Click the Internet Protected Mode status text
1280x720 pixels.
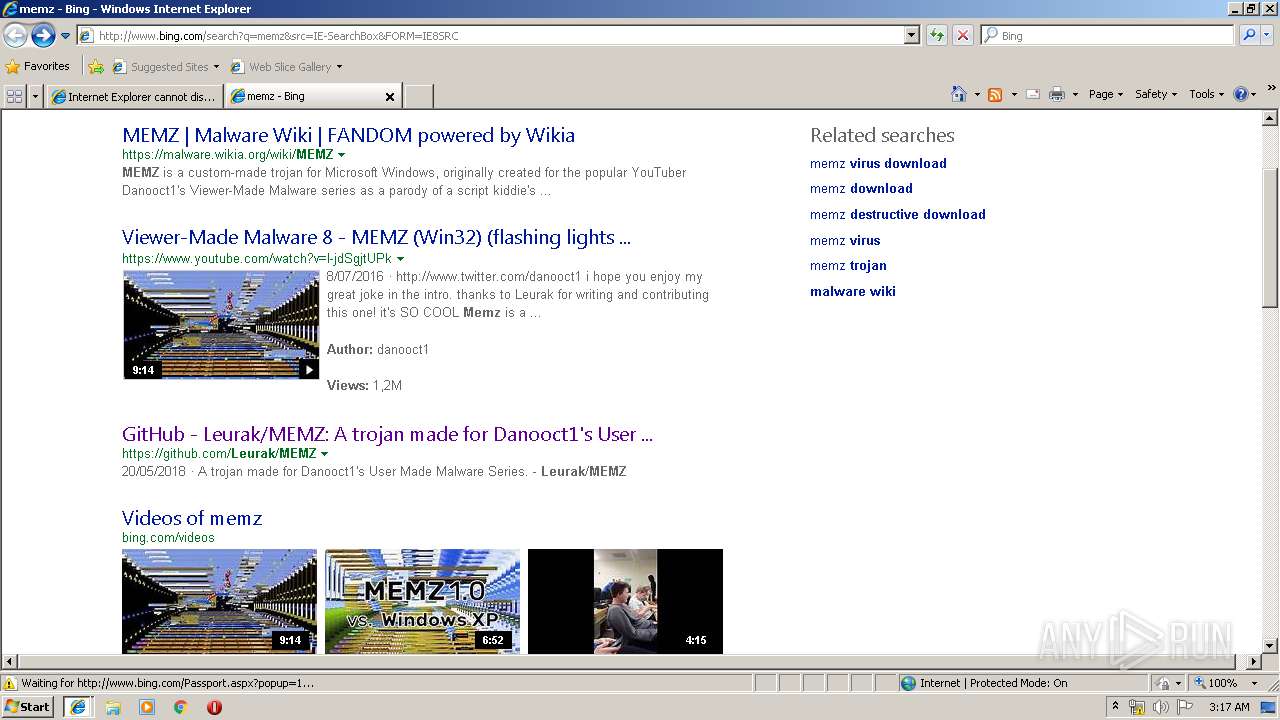[993, 683]
